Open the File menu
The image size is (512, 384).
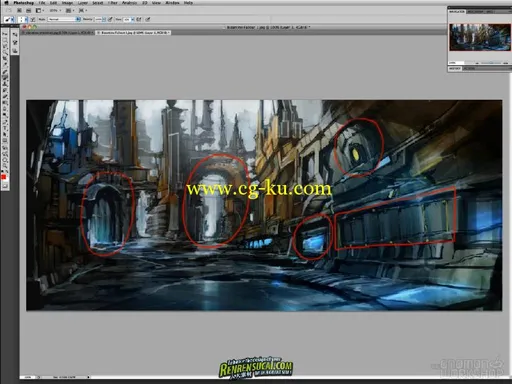point(42,3)
